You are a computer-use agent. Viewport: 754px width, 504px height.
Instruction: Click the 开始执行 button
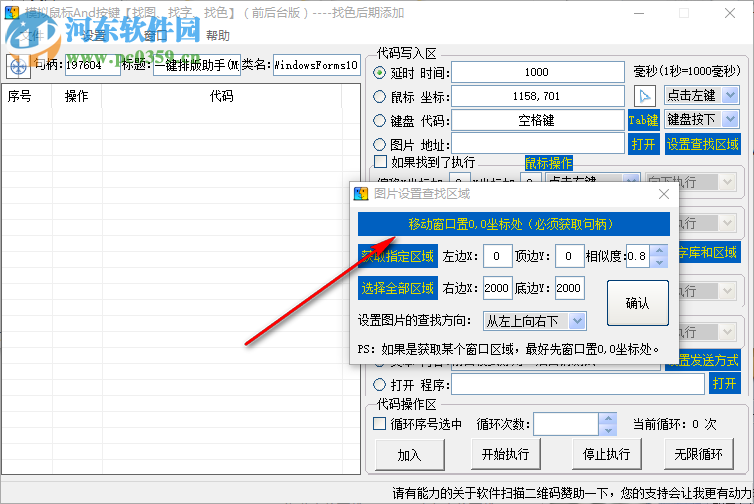[506, 454]
